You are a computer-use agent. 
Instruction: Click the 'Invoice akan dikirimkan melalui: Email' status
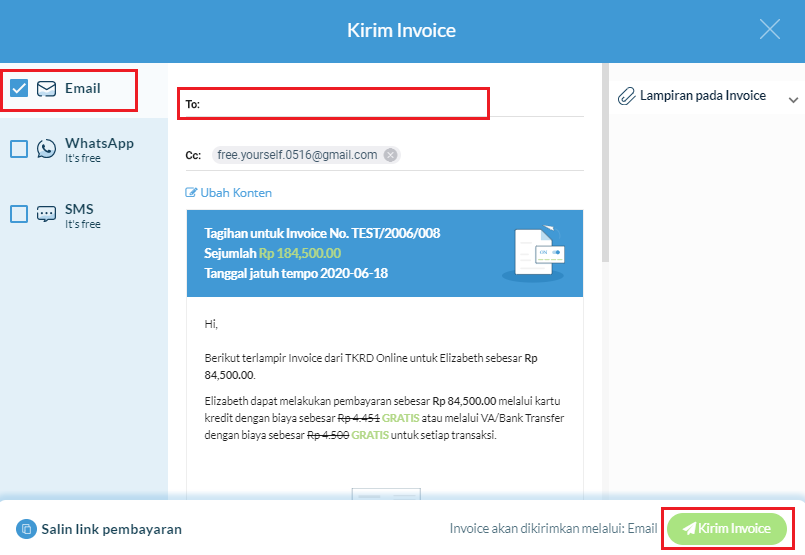pyautogui.click(x=553, y=528)
